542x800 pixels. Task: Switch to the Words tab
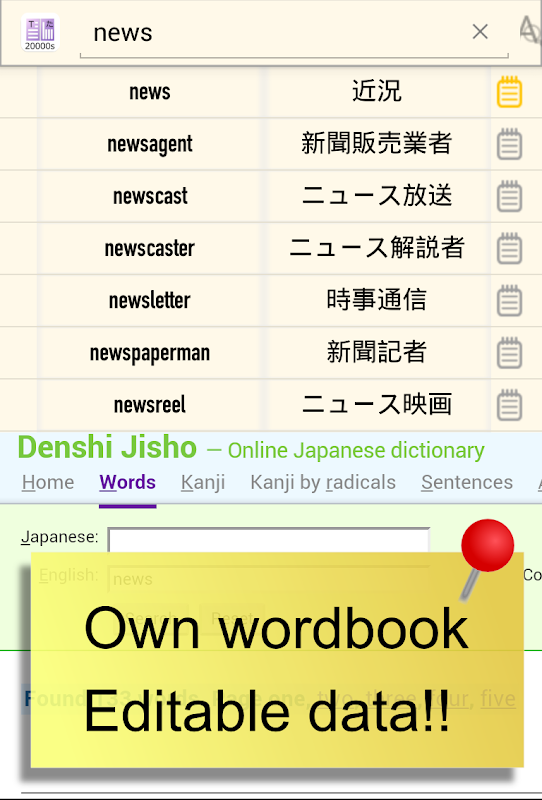point(128,482)
